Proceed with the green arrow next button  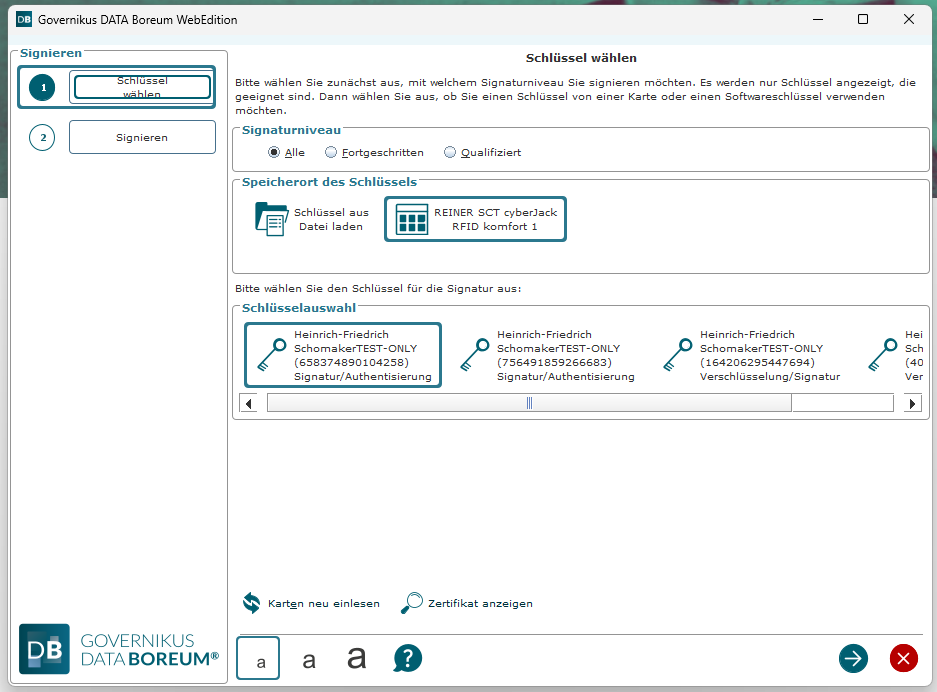tap(853, 659)
